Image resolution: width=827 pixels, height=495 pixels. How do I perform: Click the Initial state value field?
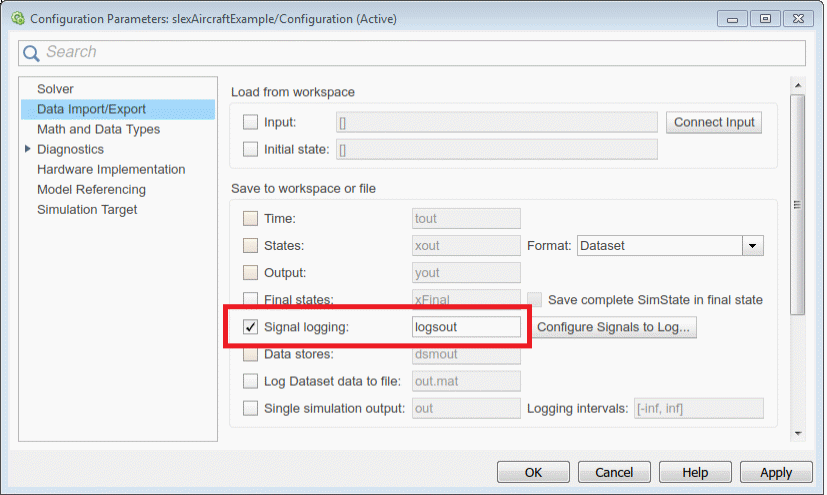[x=497, y=150]
